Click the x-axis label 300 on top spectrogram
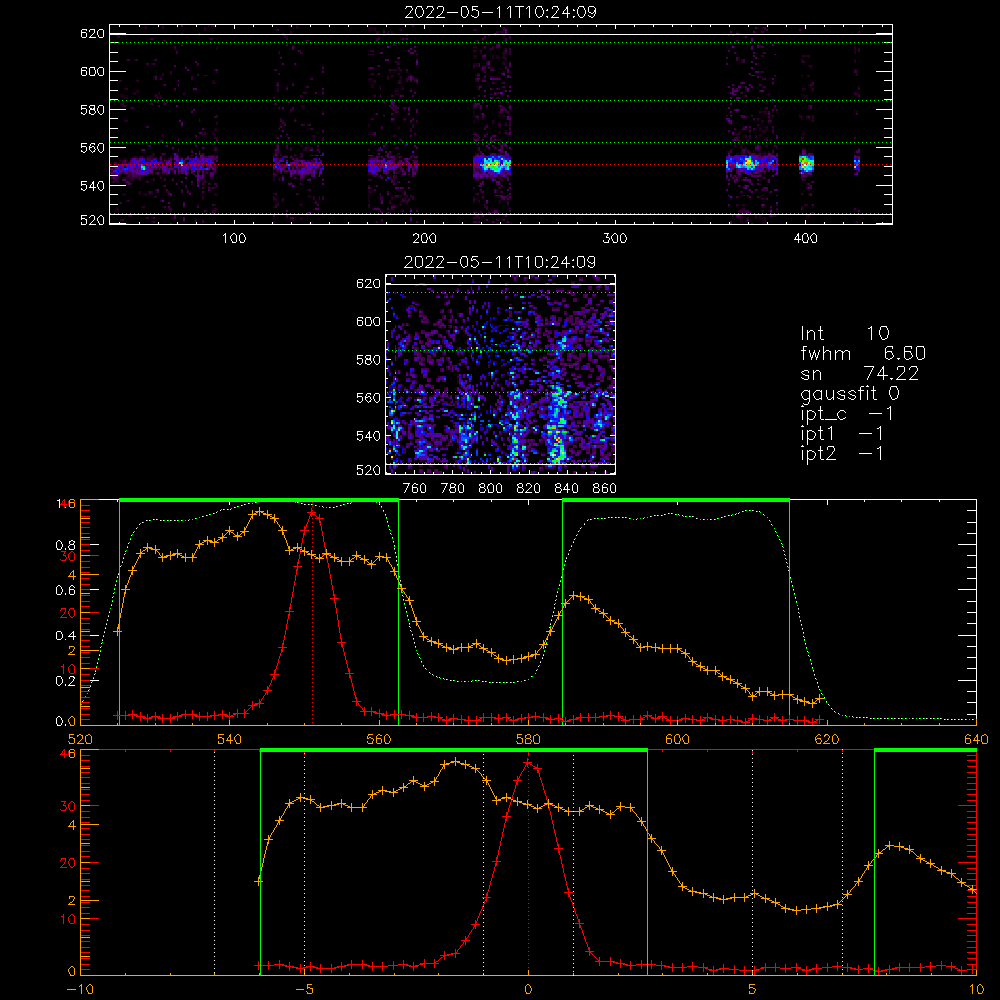The height and width of the screenshot is (1000, 1000). 615,239
